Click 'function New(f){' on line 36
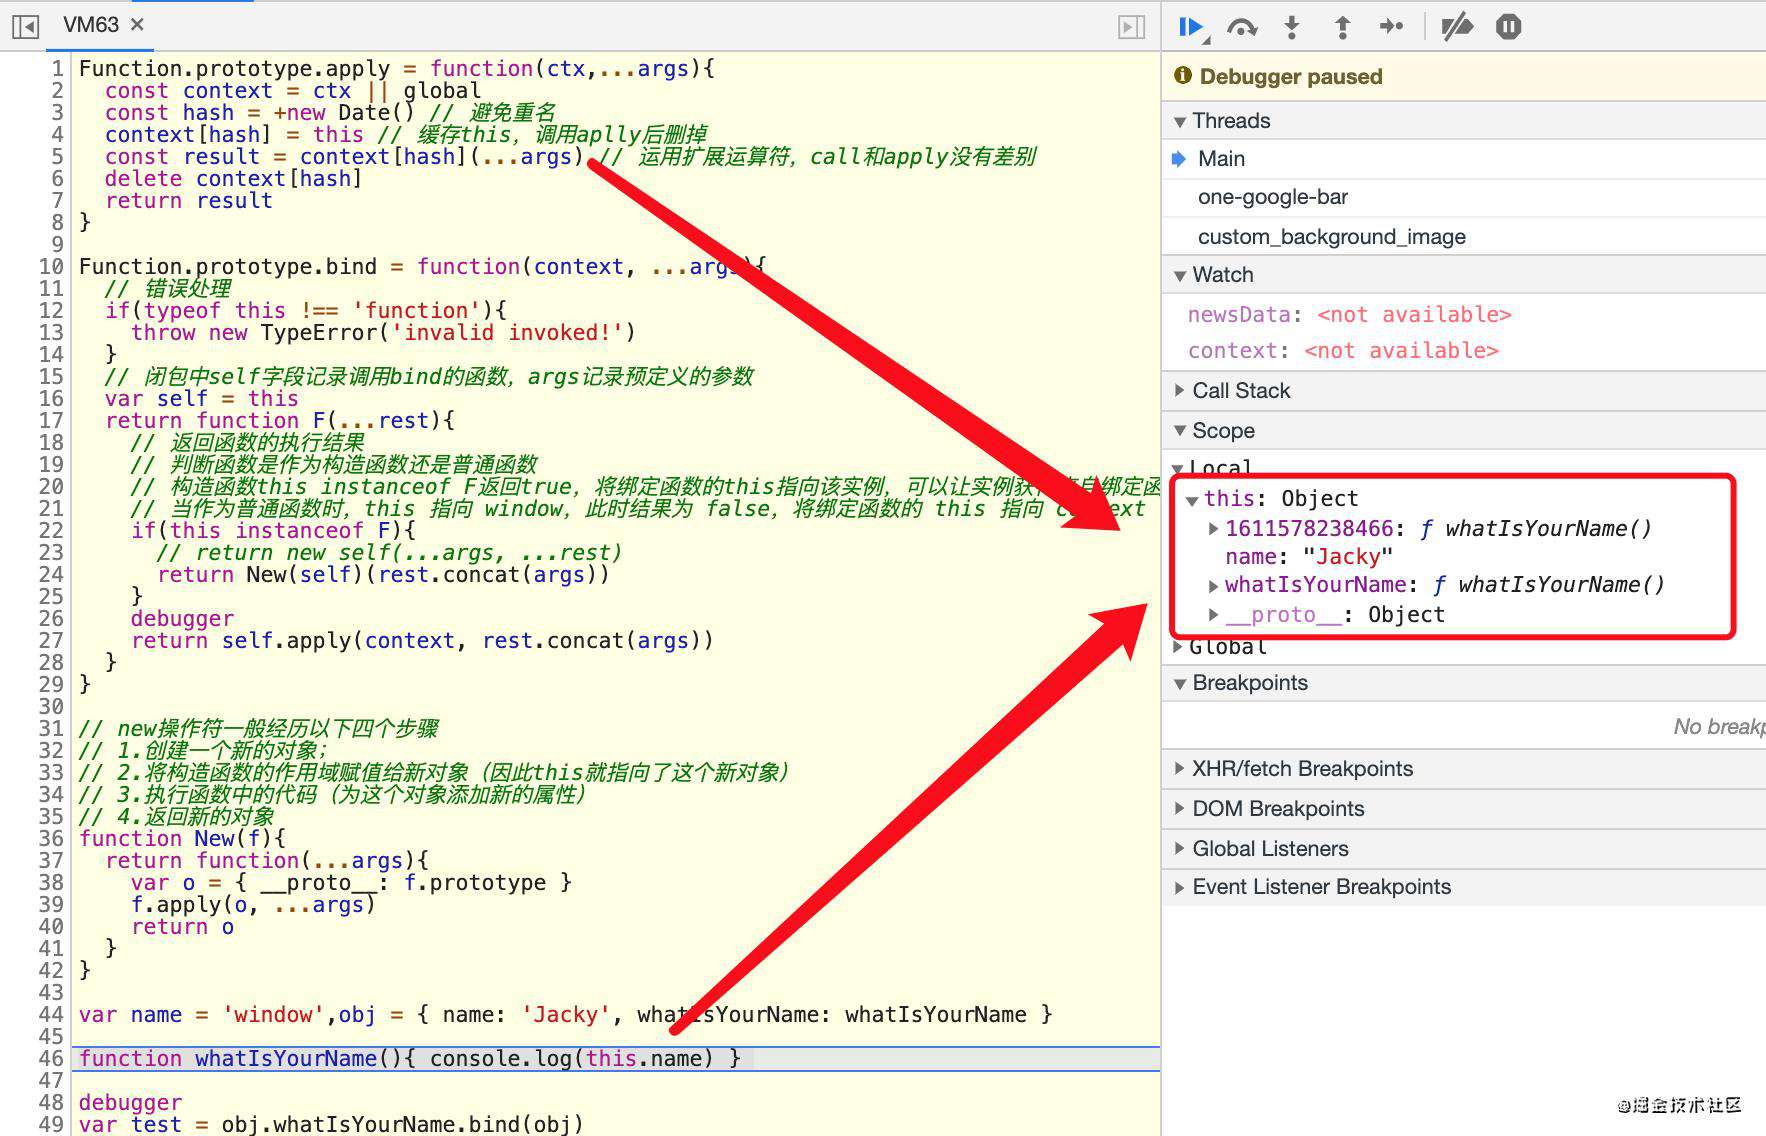This screenshot has height=1136, width=1766. pos(182,839)
